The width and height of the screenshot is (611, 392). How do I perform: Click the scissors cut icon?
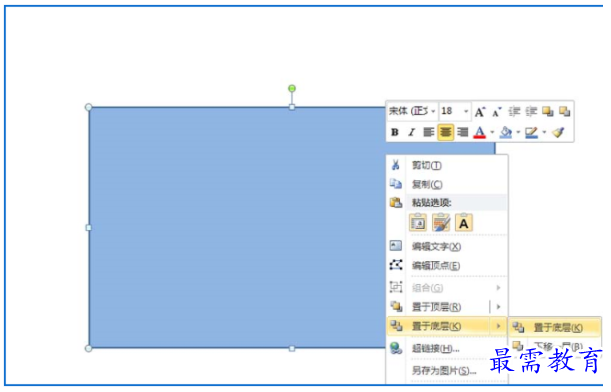pyautogui.click(x=396, y=165)
